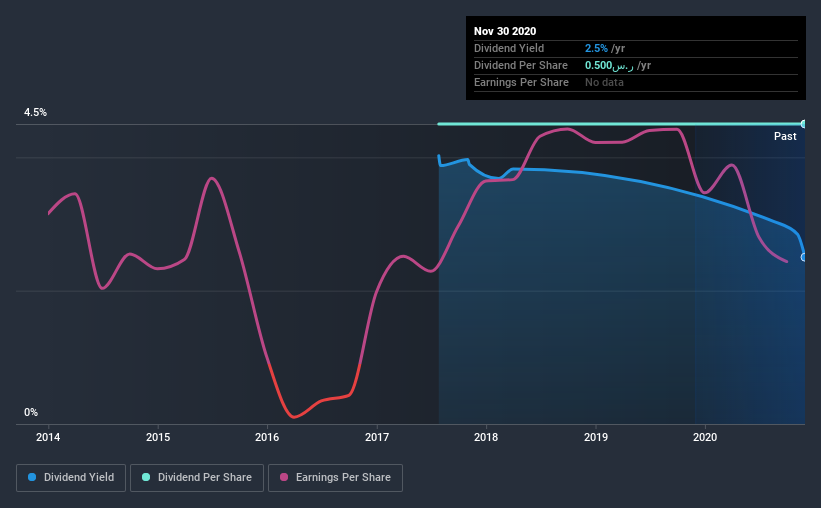Click the No data Earnings value
Viewport: 821px width, 508px height.
[604, 82]
